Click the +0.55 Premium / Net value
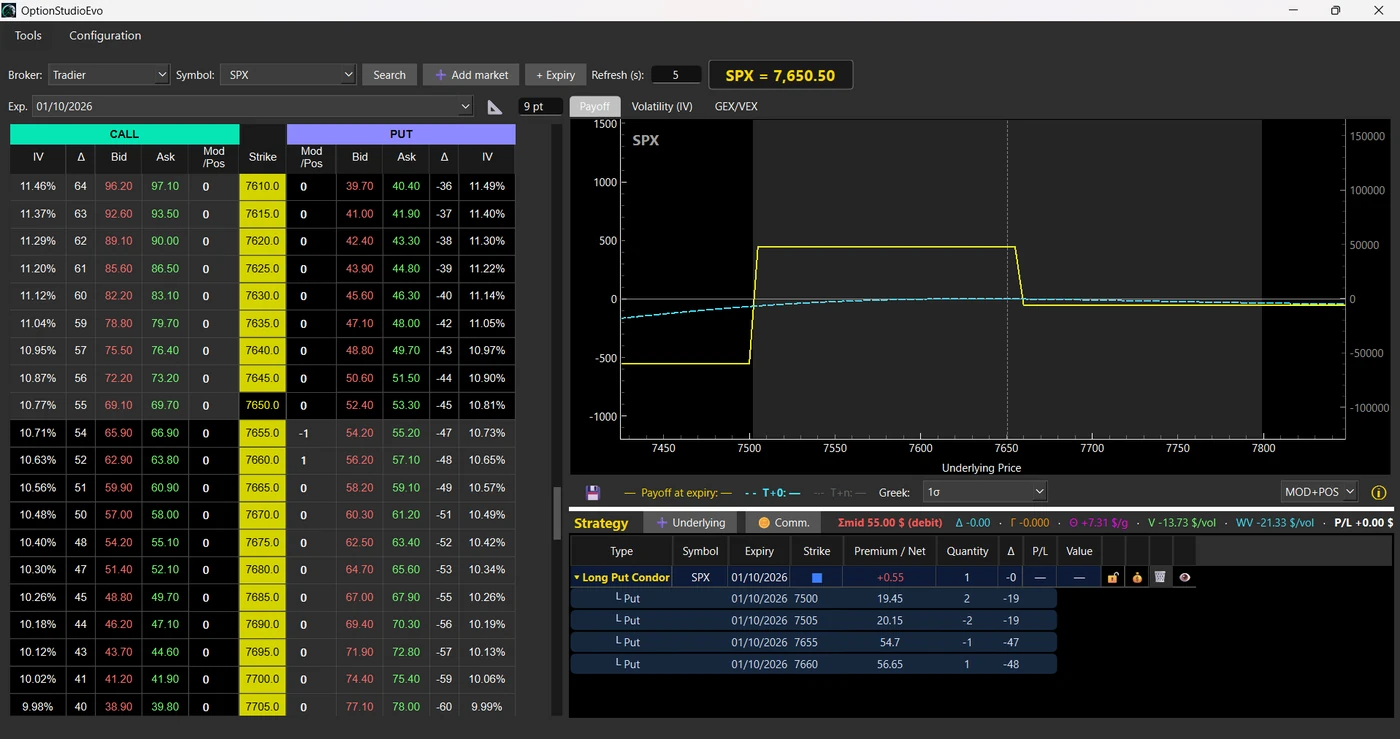The height and width of the screenshot is (739, 1400). (889, 578)
